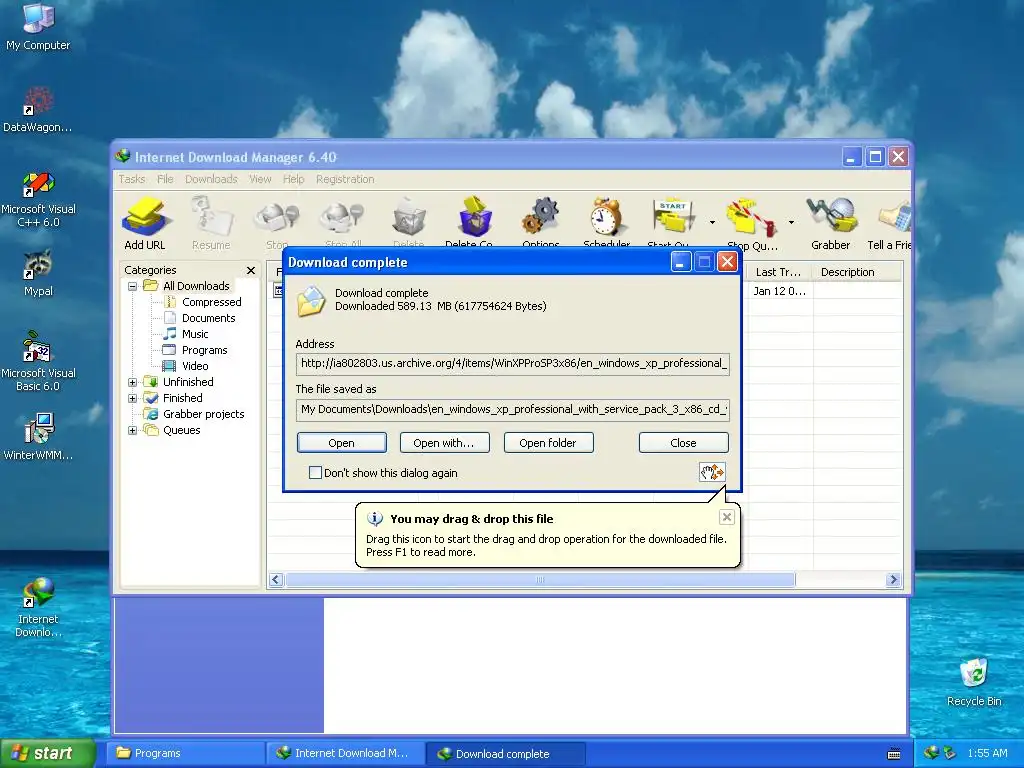Expand the Unfinished category
The image size is (1024, 768).
[x=133, y=382]
